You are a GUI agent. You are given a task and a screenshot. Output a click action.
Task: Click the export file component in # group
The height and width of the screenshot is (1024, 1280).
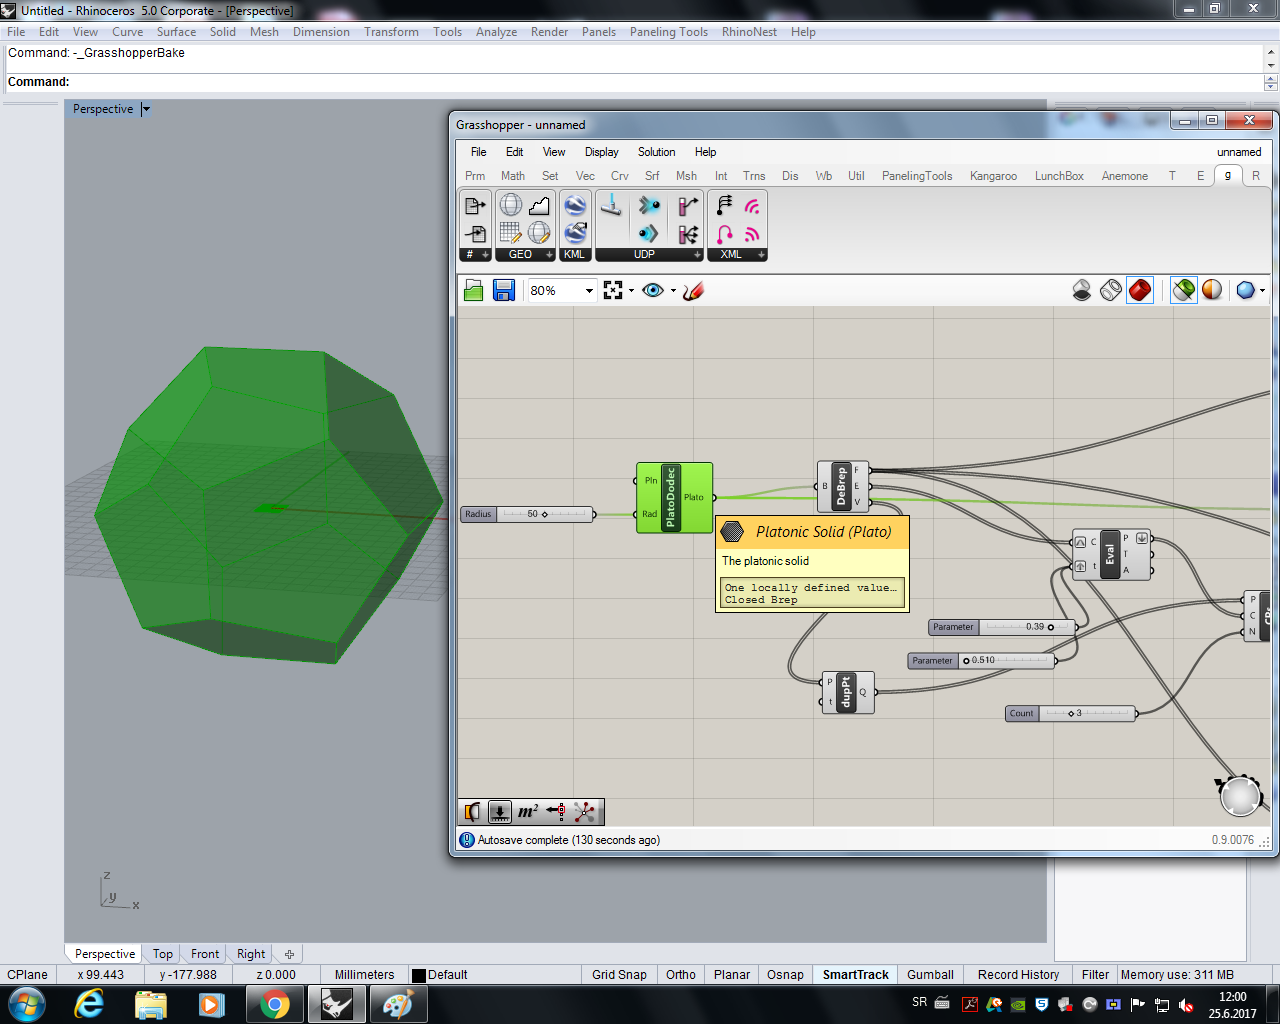point(475,205)
